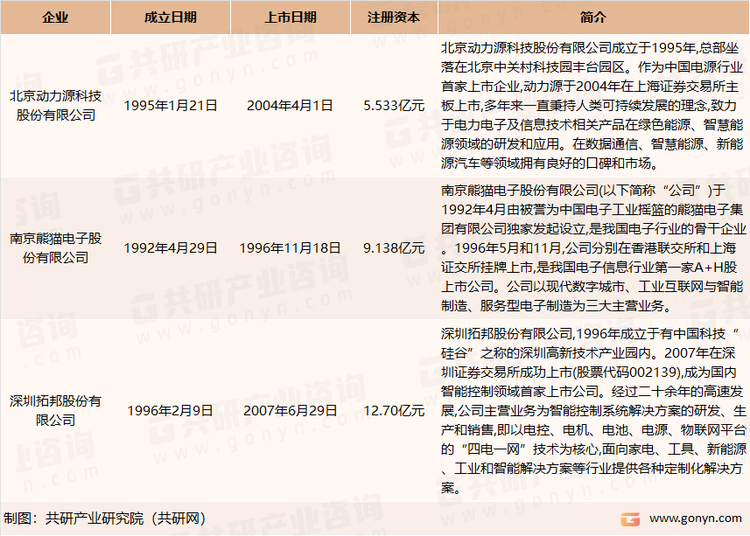Click the 注册资本 column header

(x=394, y=17)
